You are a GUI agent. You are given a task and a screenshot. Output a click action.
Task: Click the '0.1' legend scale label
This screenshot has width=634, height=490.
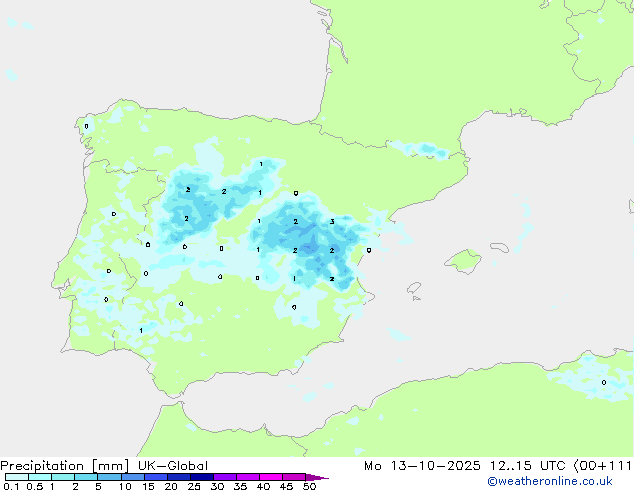(11, 486)
